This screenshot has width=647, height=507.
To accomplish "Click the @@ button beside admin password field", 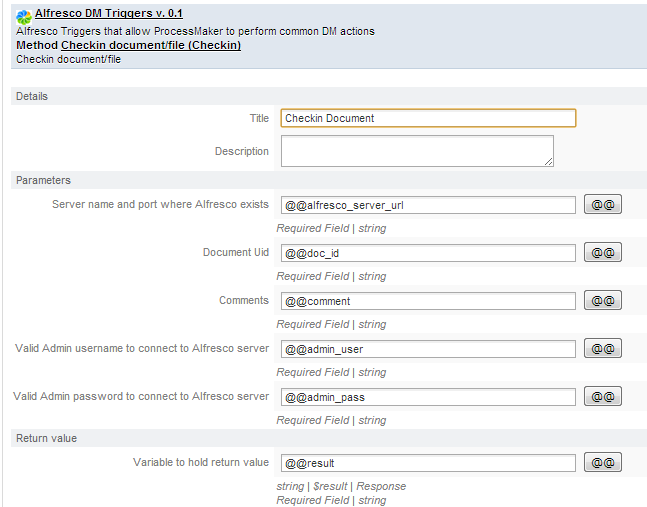I will (602, 396).
